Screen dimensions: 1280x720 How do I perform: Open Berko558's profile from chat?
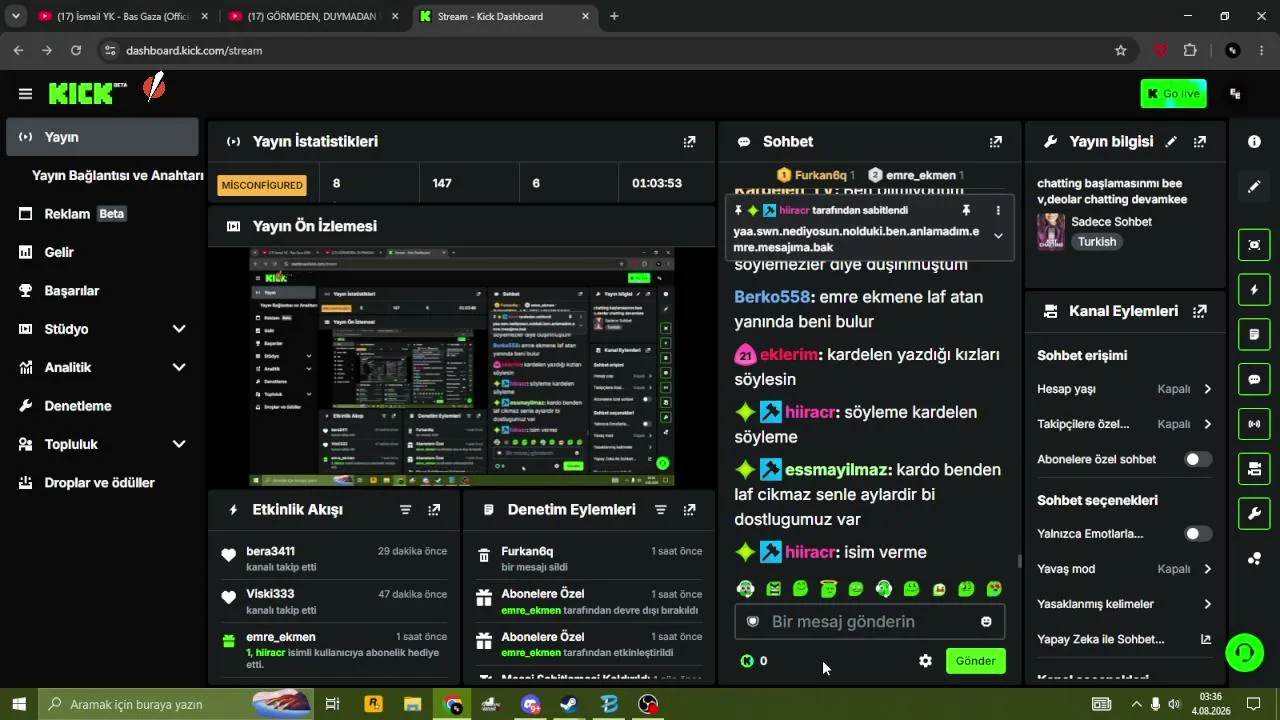click(x=772, y=297)
